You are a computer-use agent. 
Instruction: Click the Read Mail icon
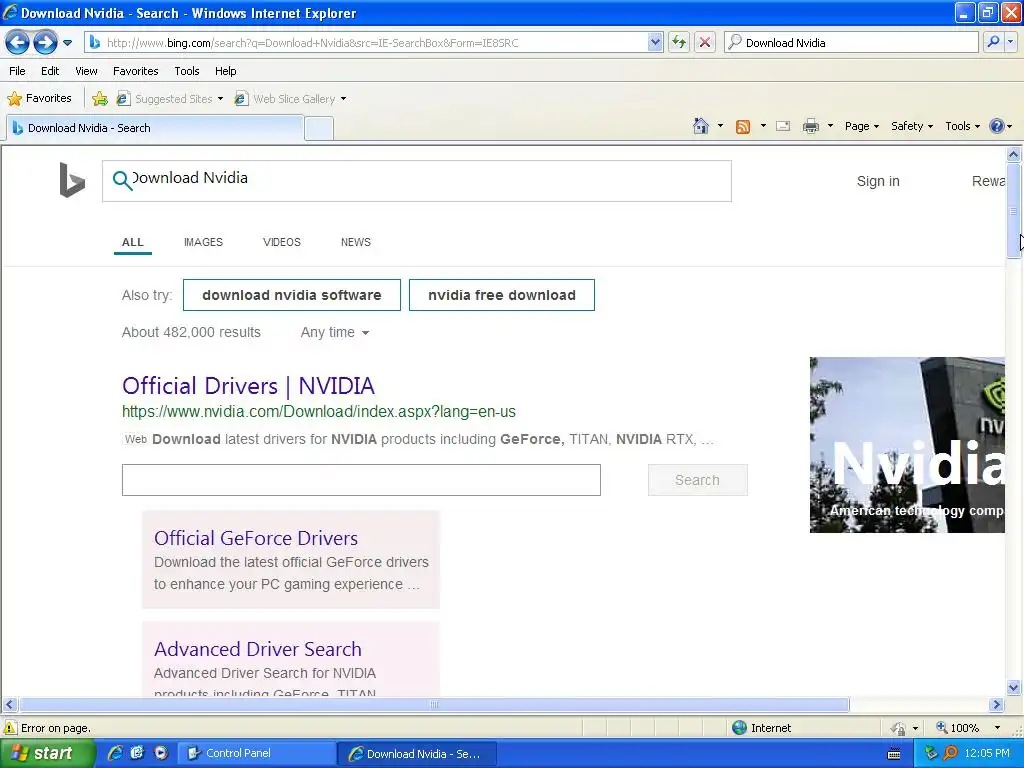click(x=783, y=126)
